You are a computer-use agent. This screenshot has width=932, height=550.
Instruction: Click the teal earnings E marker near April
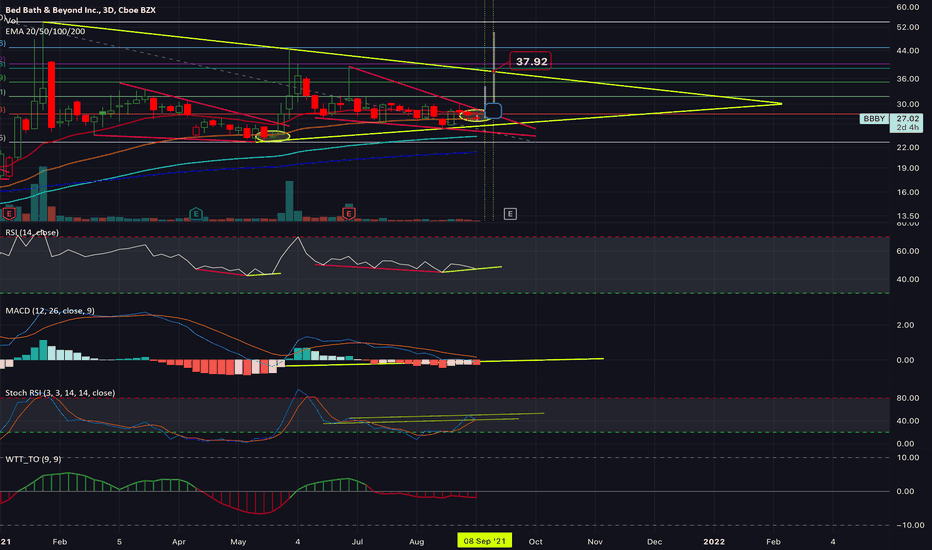click(x=196, y=213)
